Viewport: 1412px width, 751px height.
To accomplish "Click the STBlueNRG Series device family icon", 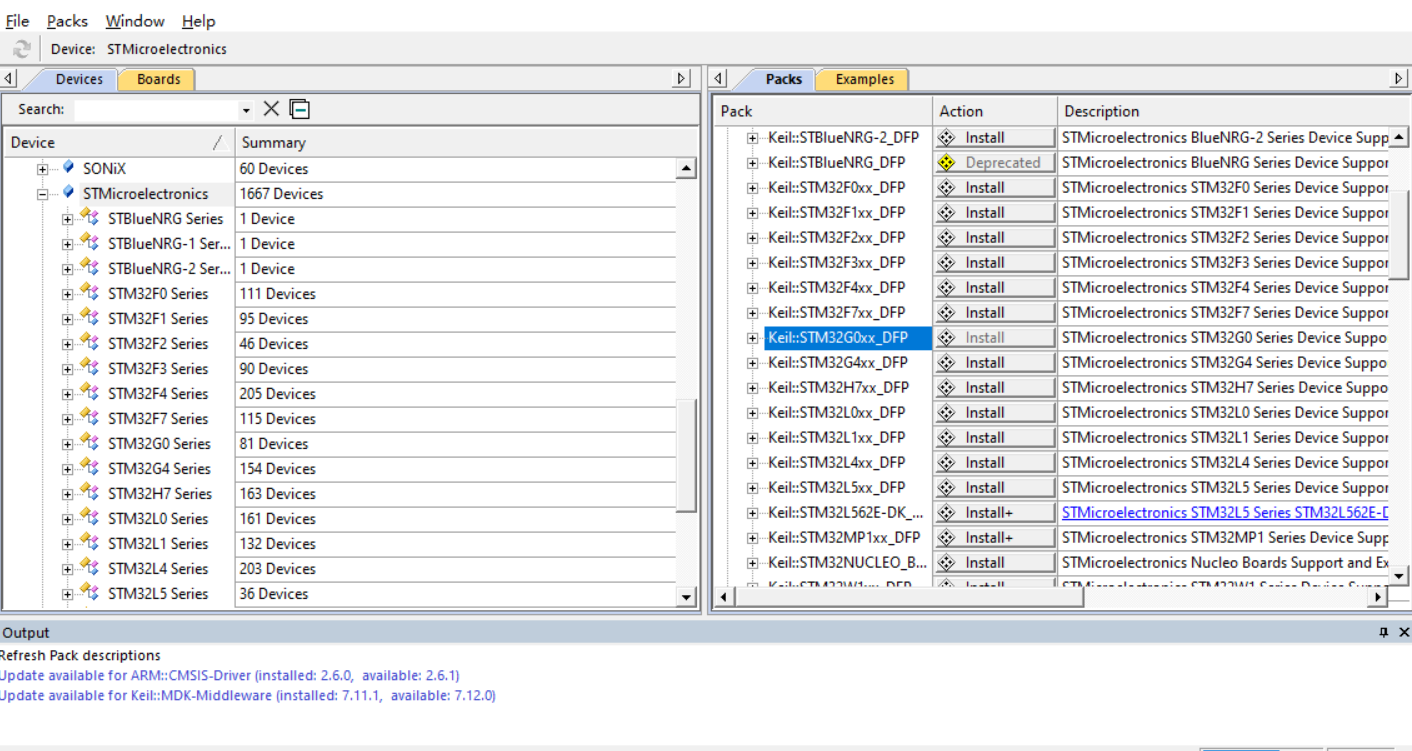I will click(x=90, y=218).
